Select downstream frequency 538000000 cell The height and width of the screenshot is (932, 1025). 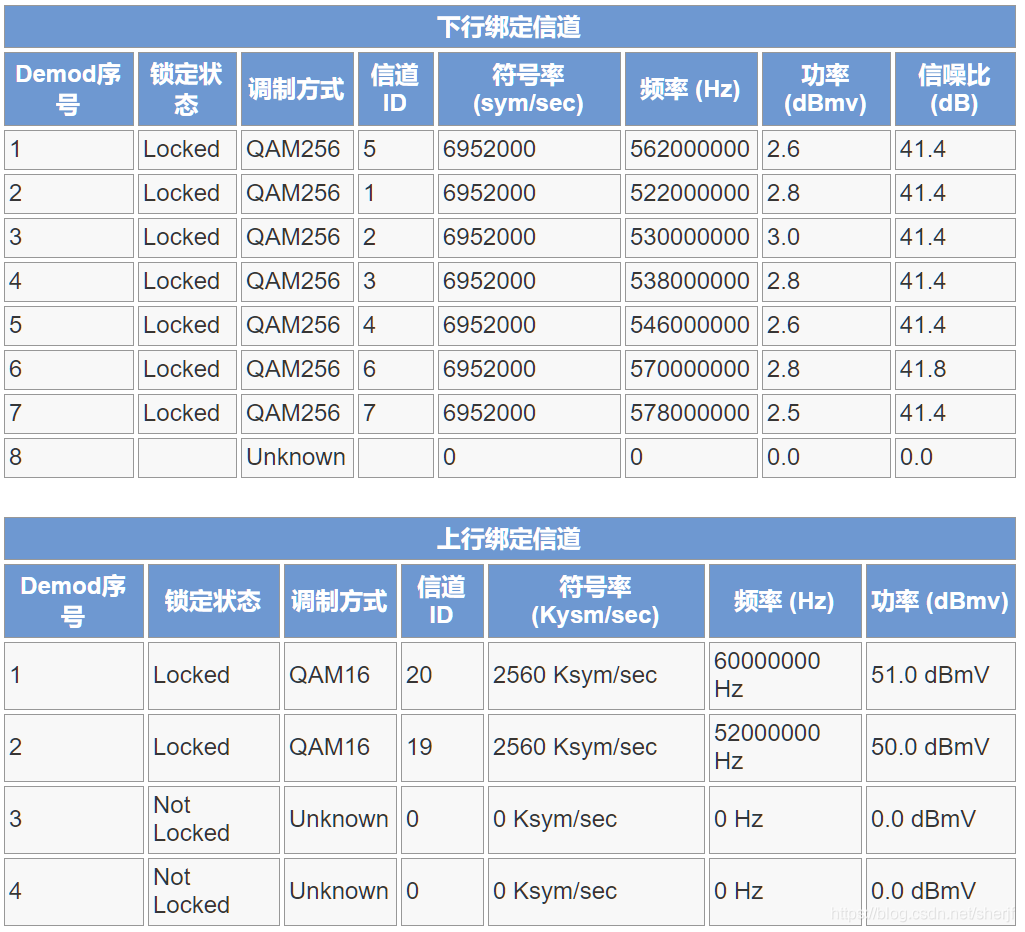690,281
